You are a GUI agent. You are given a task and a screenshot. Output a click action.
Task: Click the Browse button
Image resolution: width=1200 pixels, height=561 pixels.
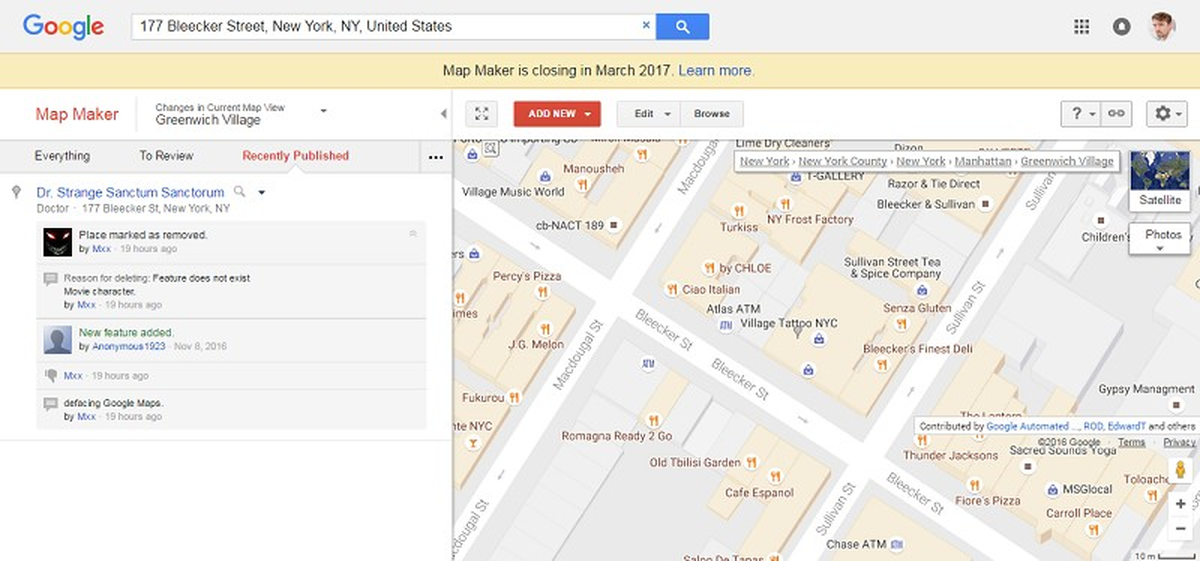pos(712,114)
